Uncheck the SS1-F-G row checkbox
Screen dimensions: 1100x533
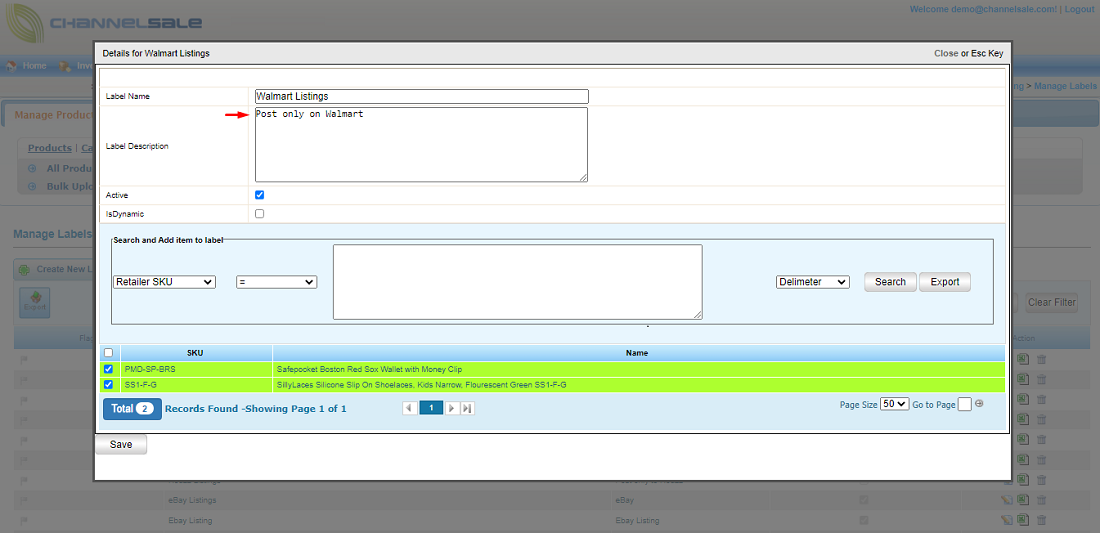point(108,384)
